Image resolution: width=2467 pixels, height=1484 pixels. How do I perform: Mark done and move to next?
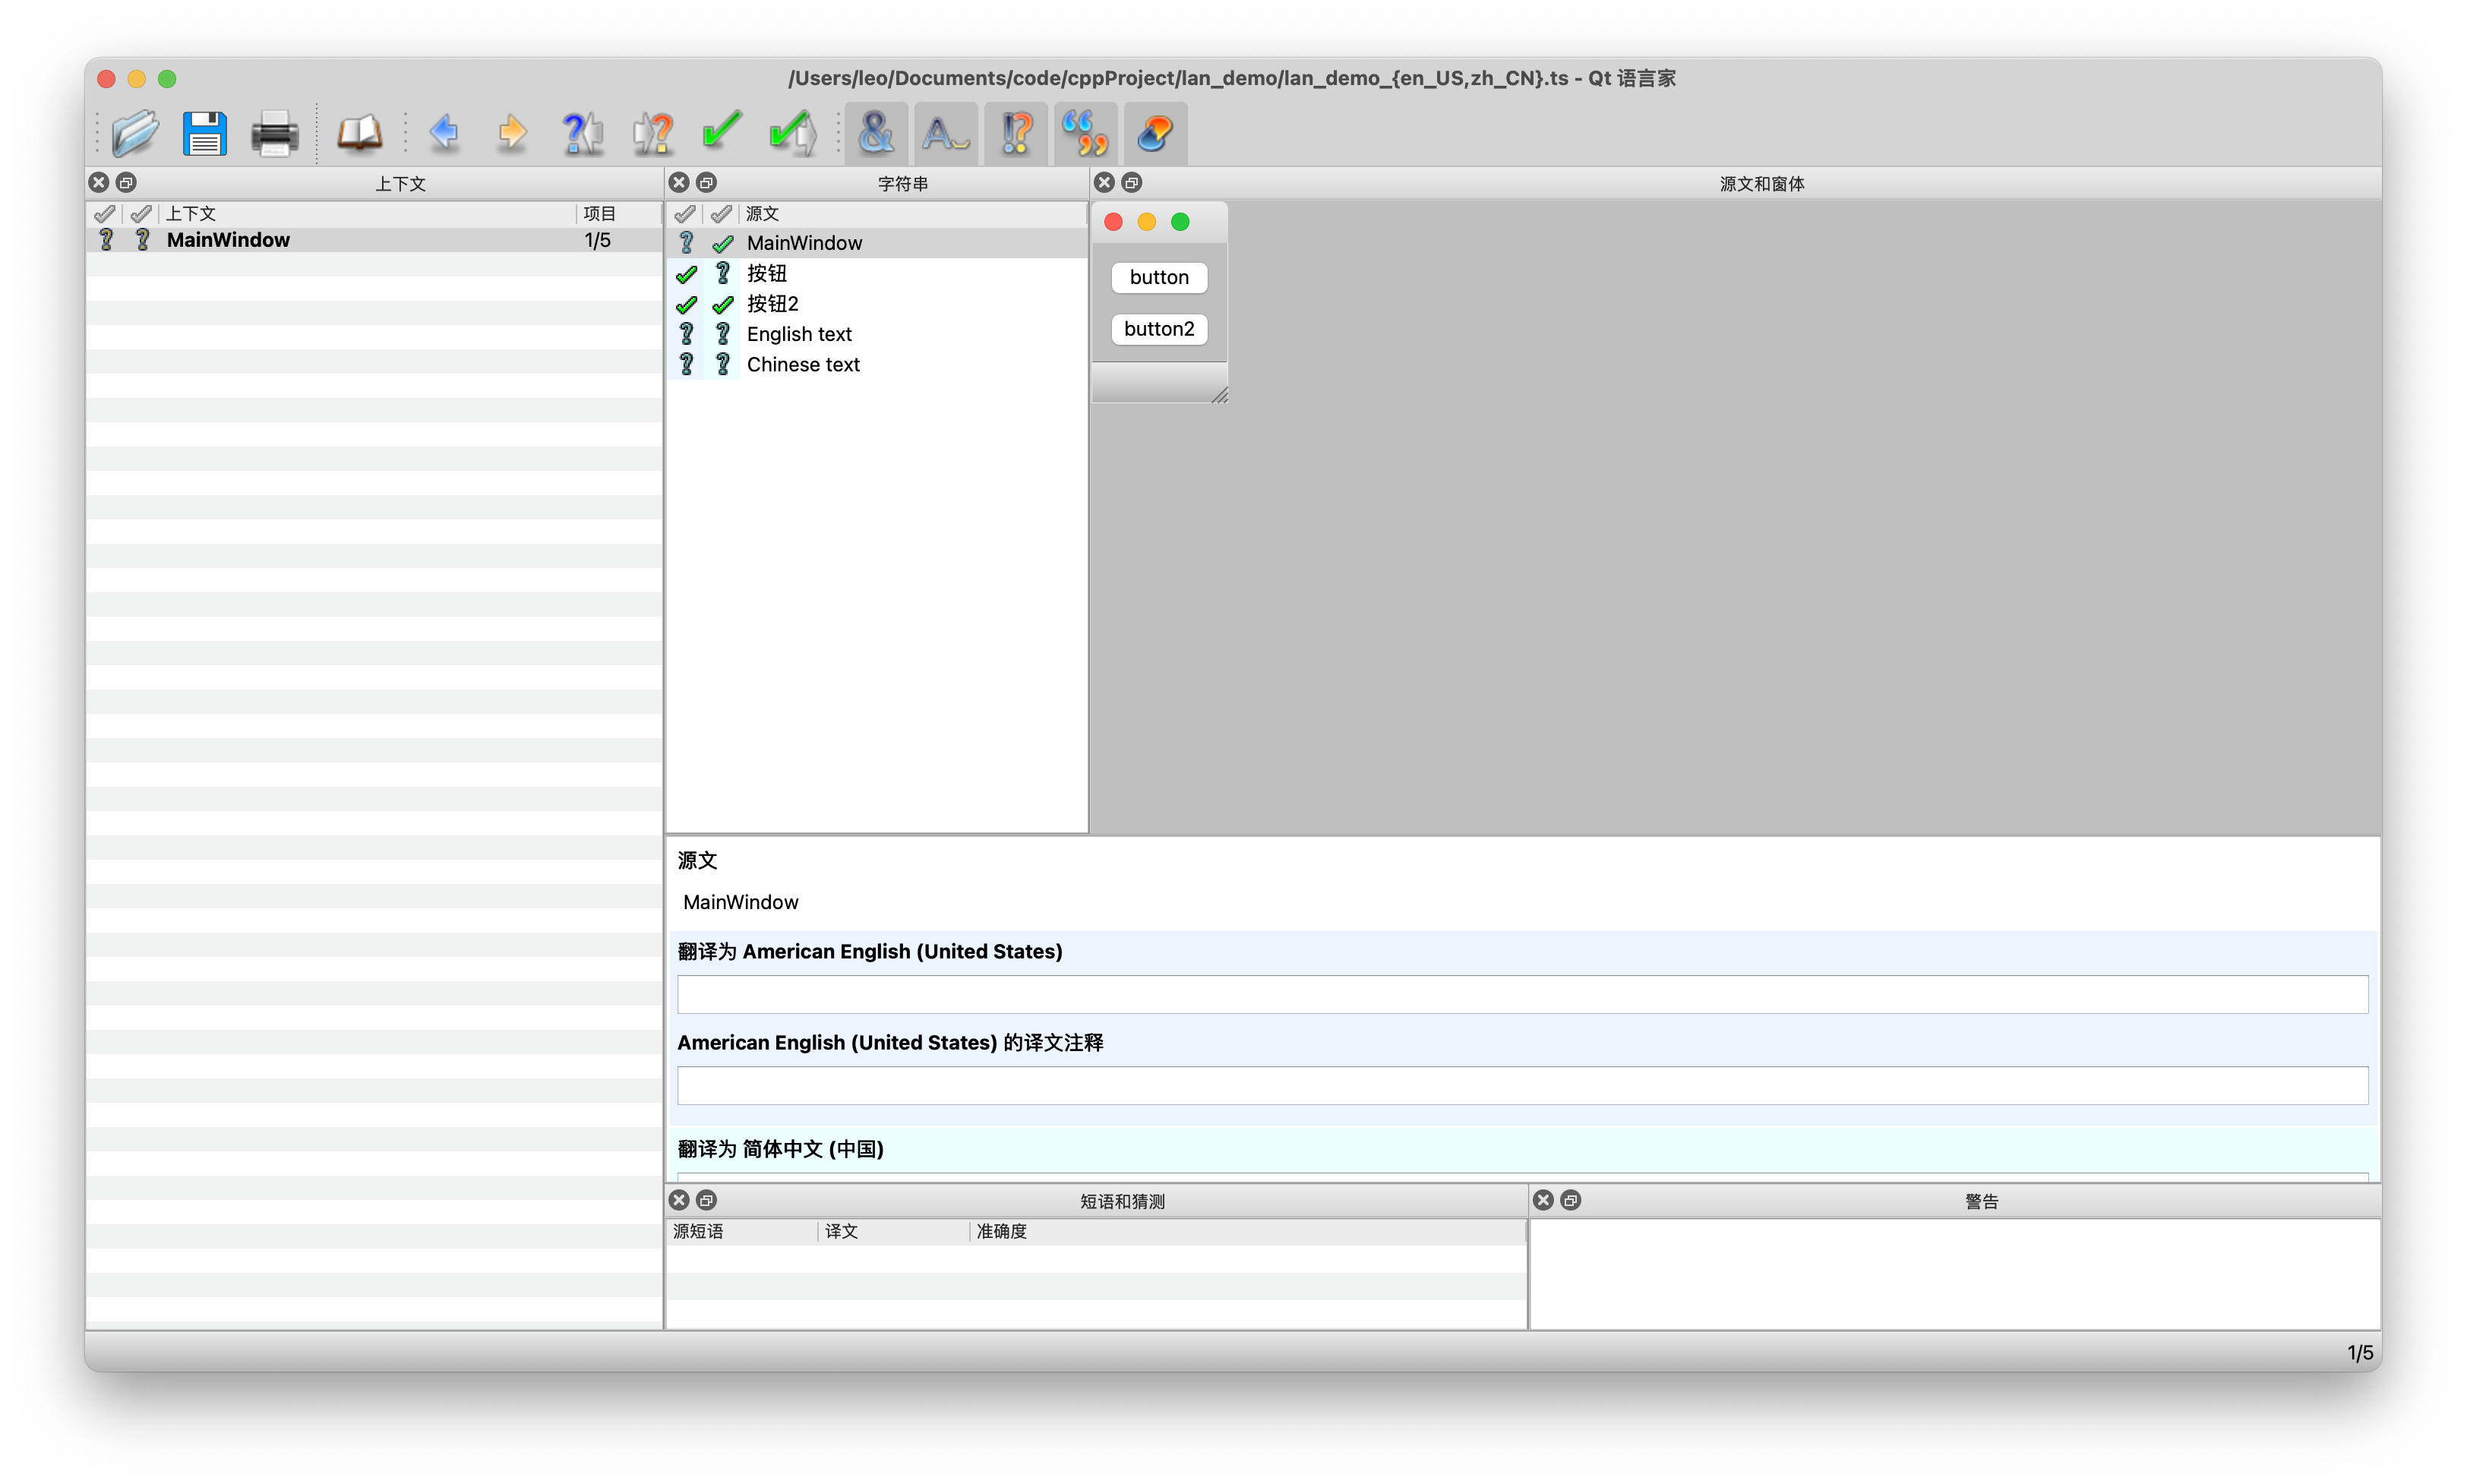click(x=792, y=133)
